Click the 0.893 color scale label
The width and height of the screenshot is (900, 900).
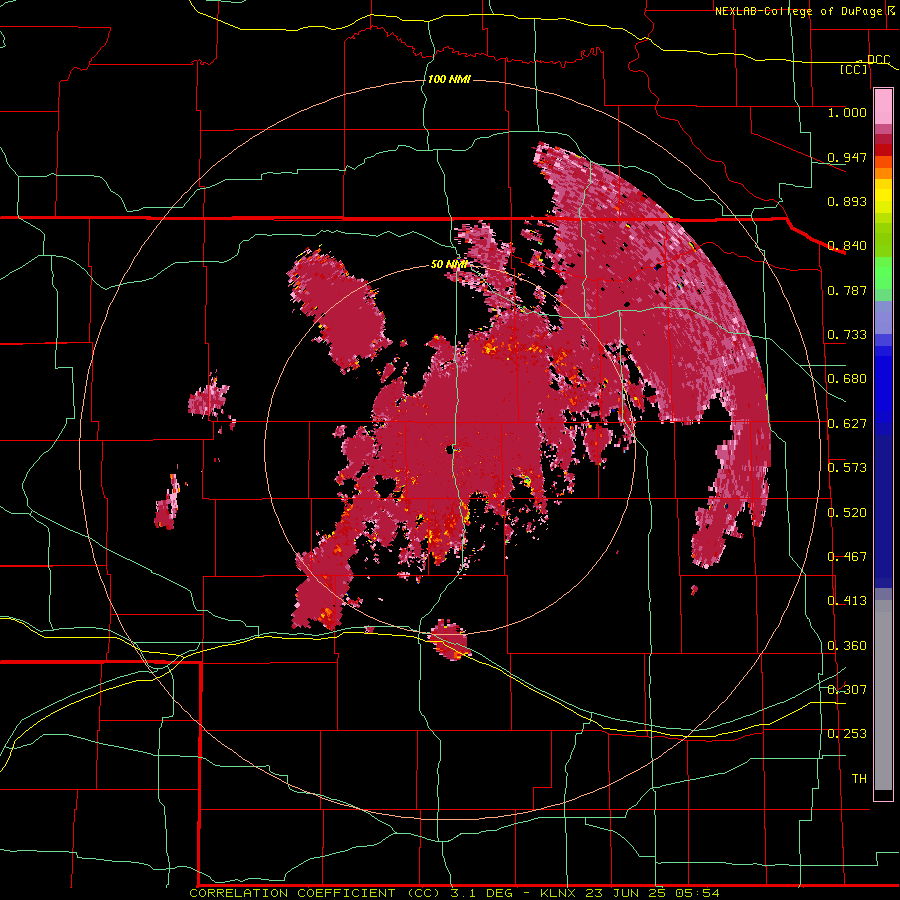coord(847,201)
